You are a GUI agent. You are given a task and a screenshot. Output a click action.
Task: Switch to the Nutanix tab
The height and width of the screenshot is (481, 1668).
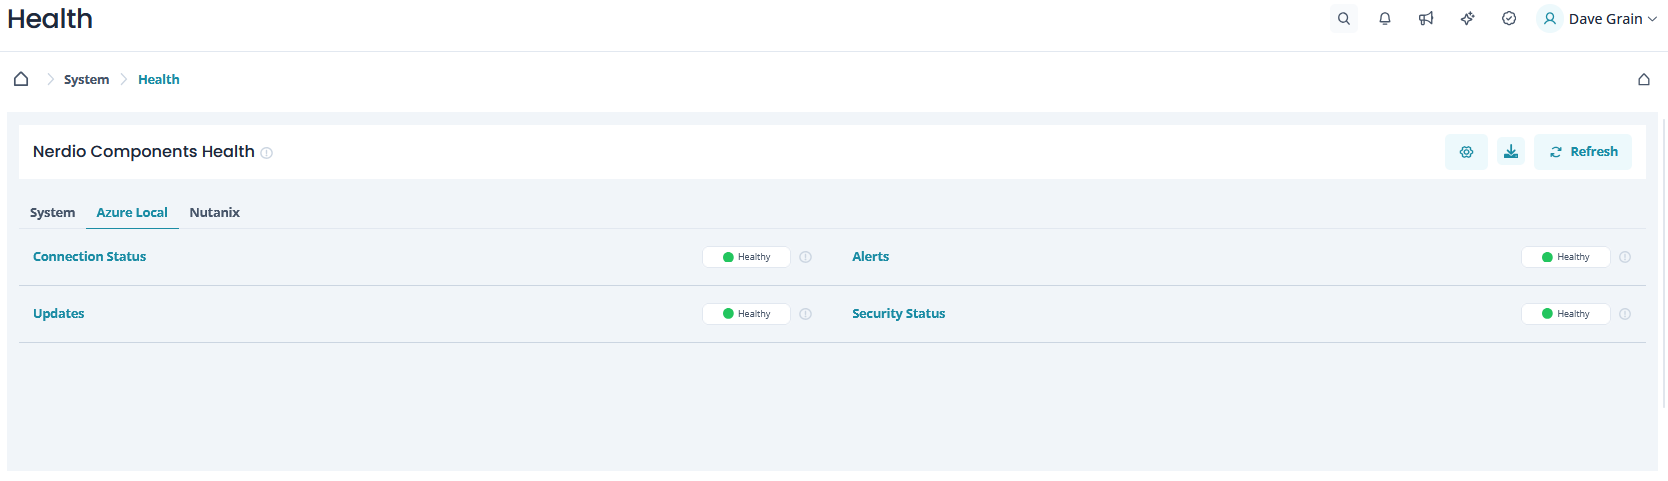coord(214,212)
